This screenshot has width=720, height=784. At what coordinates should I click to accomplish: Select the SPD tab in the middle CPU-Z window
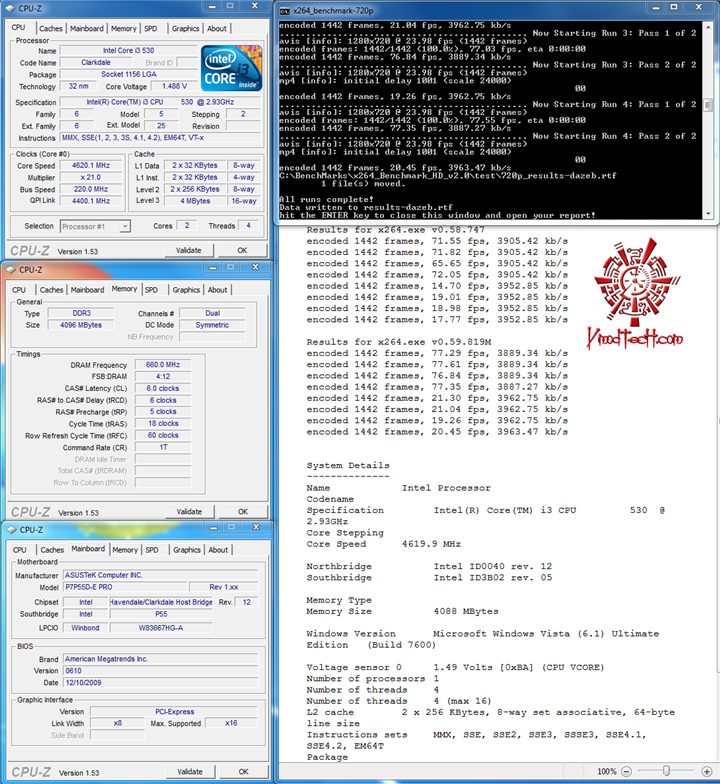152,290
